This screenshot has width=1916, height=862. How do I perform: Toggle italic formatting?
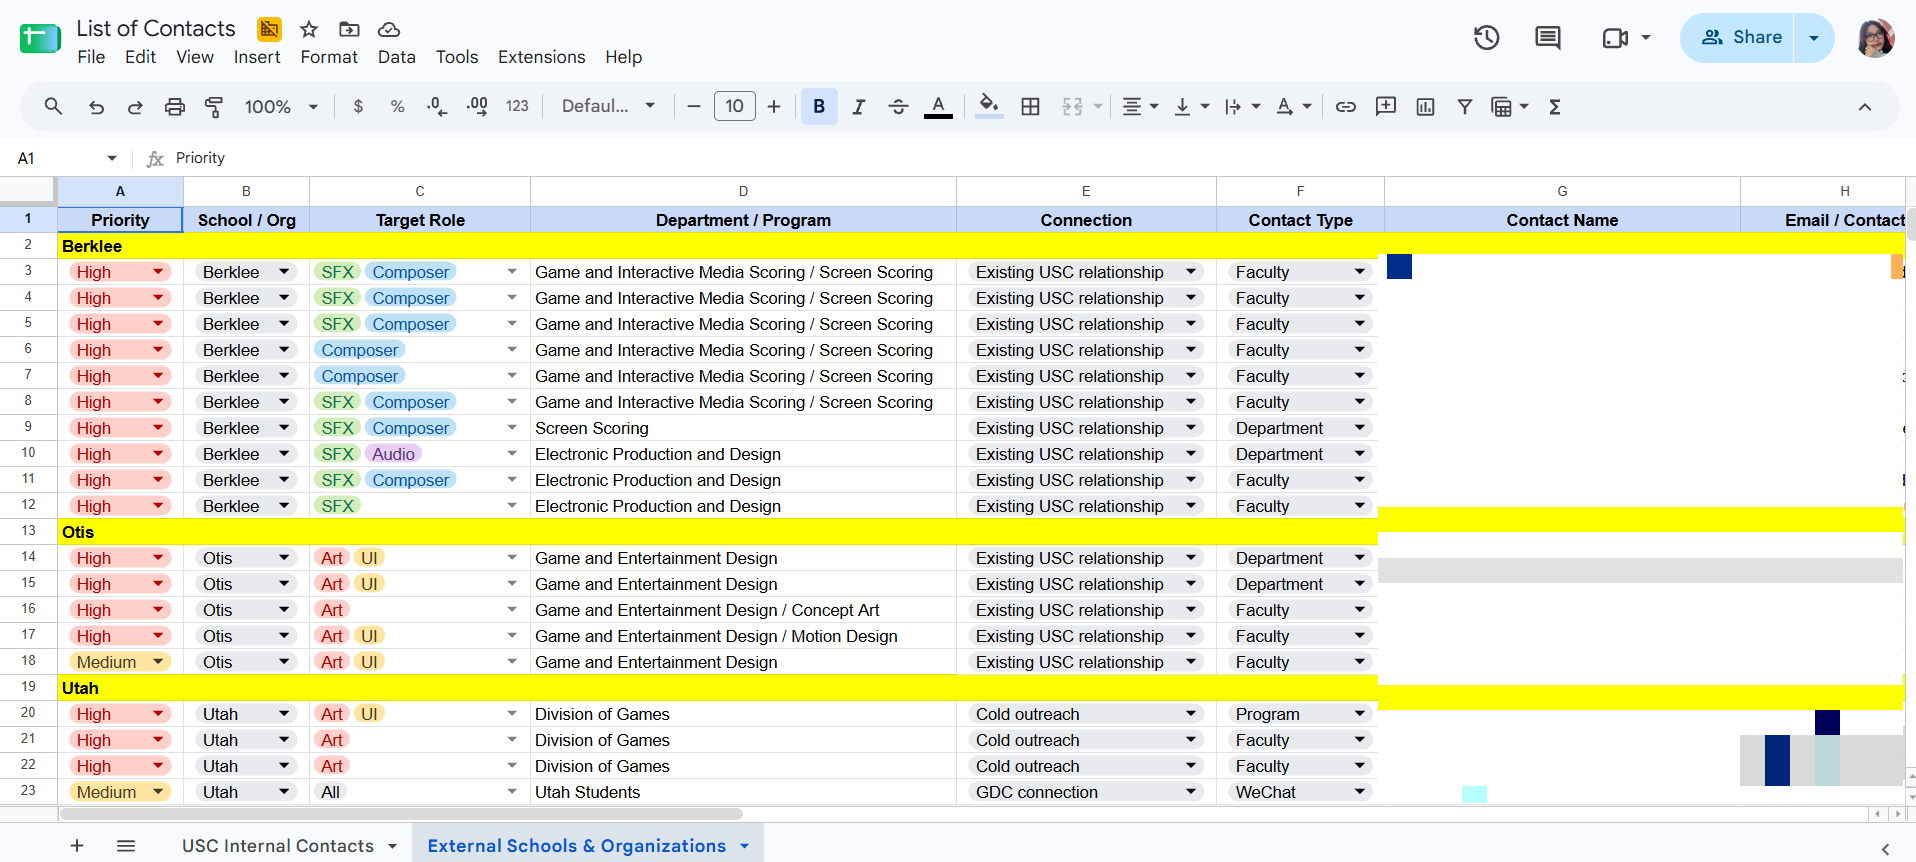[858, 107]
